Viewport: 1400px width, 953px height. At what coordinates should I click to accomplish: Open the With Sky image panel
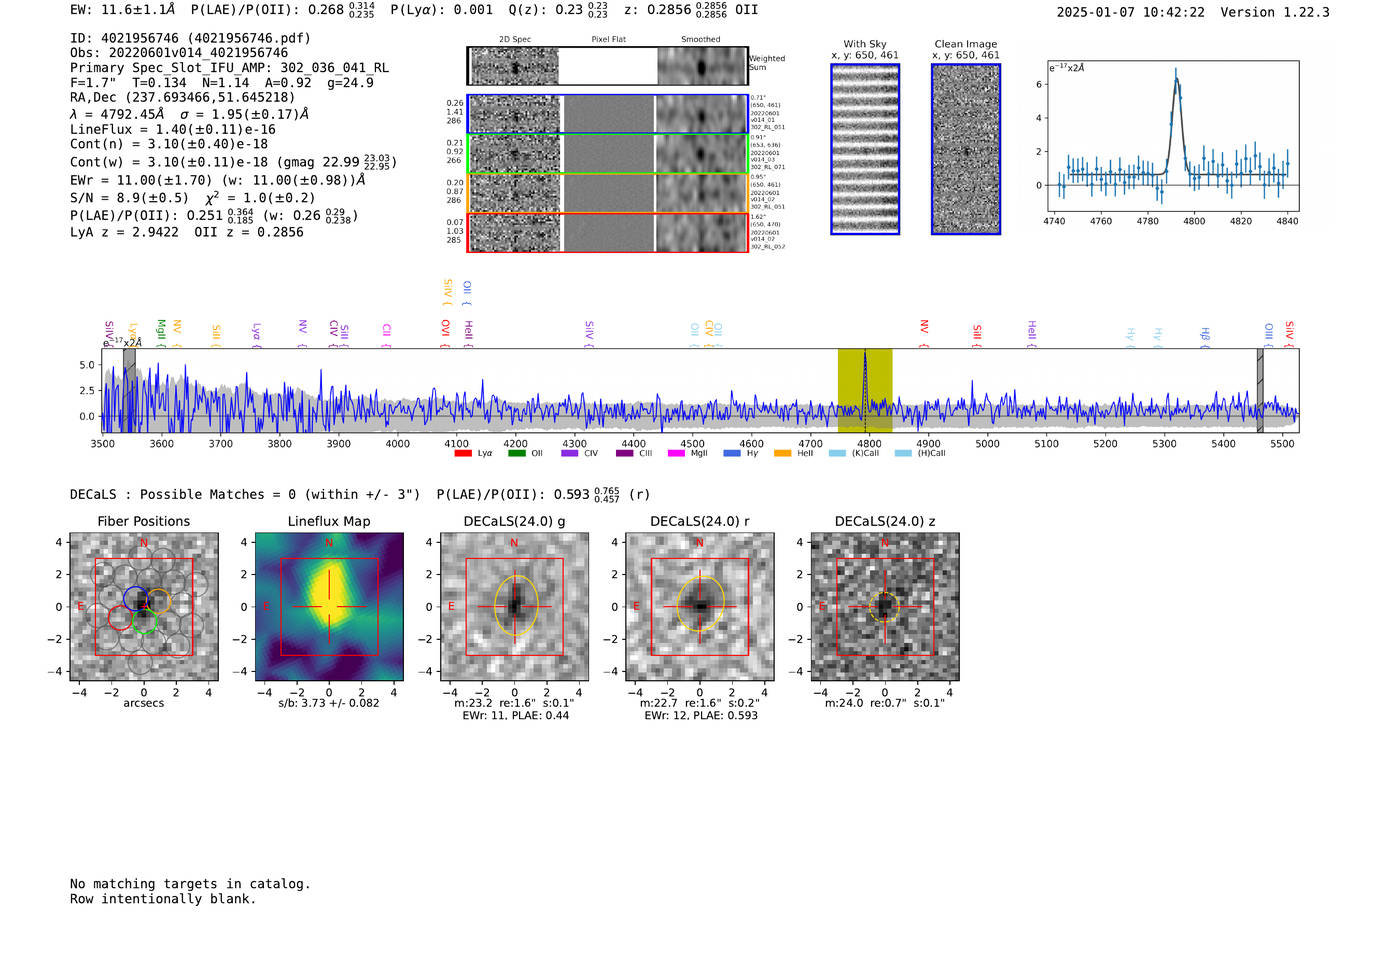pyautogui.click(x=865, y=149)
